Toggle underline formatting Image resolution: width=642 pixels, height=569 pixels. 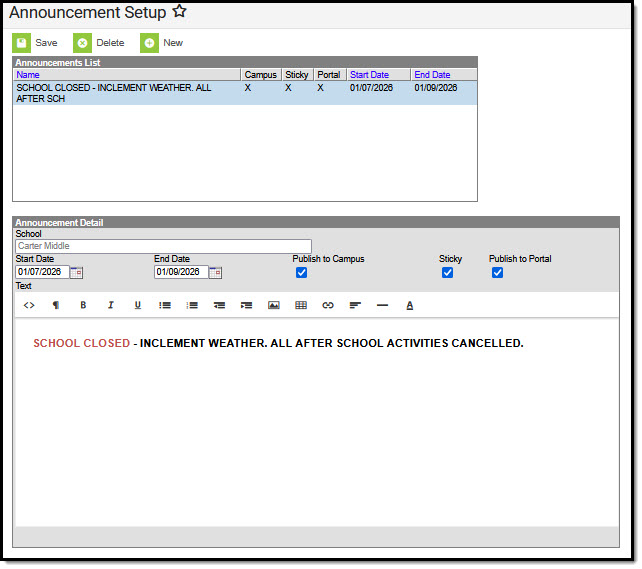tap(138, 305)
